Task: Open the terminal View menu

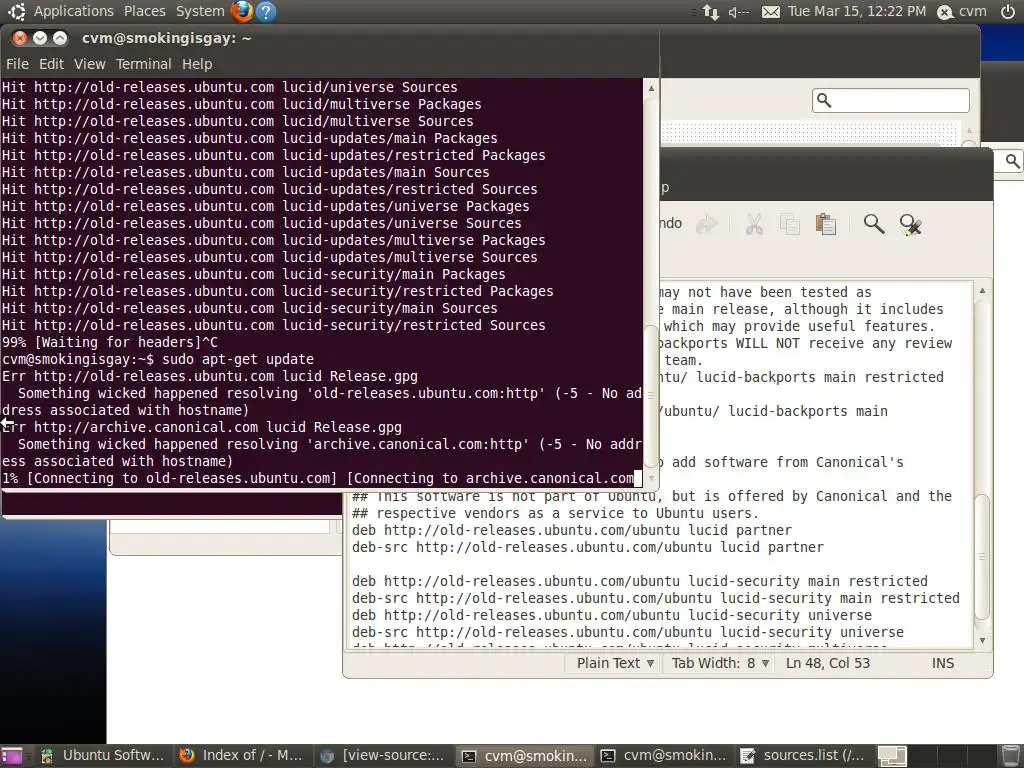Action: click(89, 64)
